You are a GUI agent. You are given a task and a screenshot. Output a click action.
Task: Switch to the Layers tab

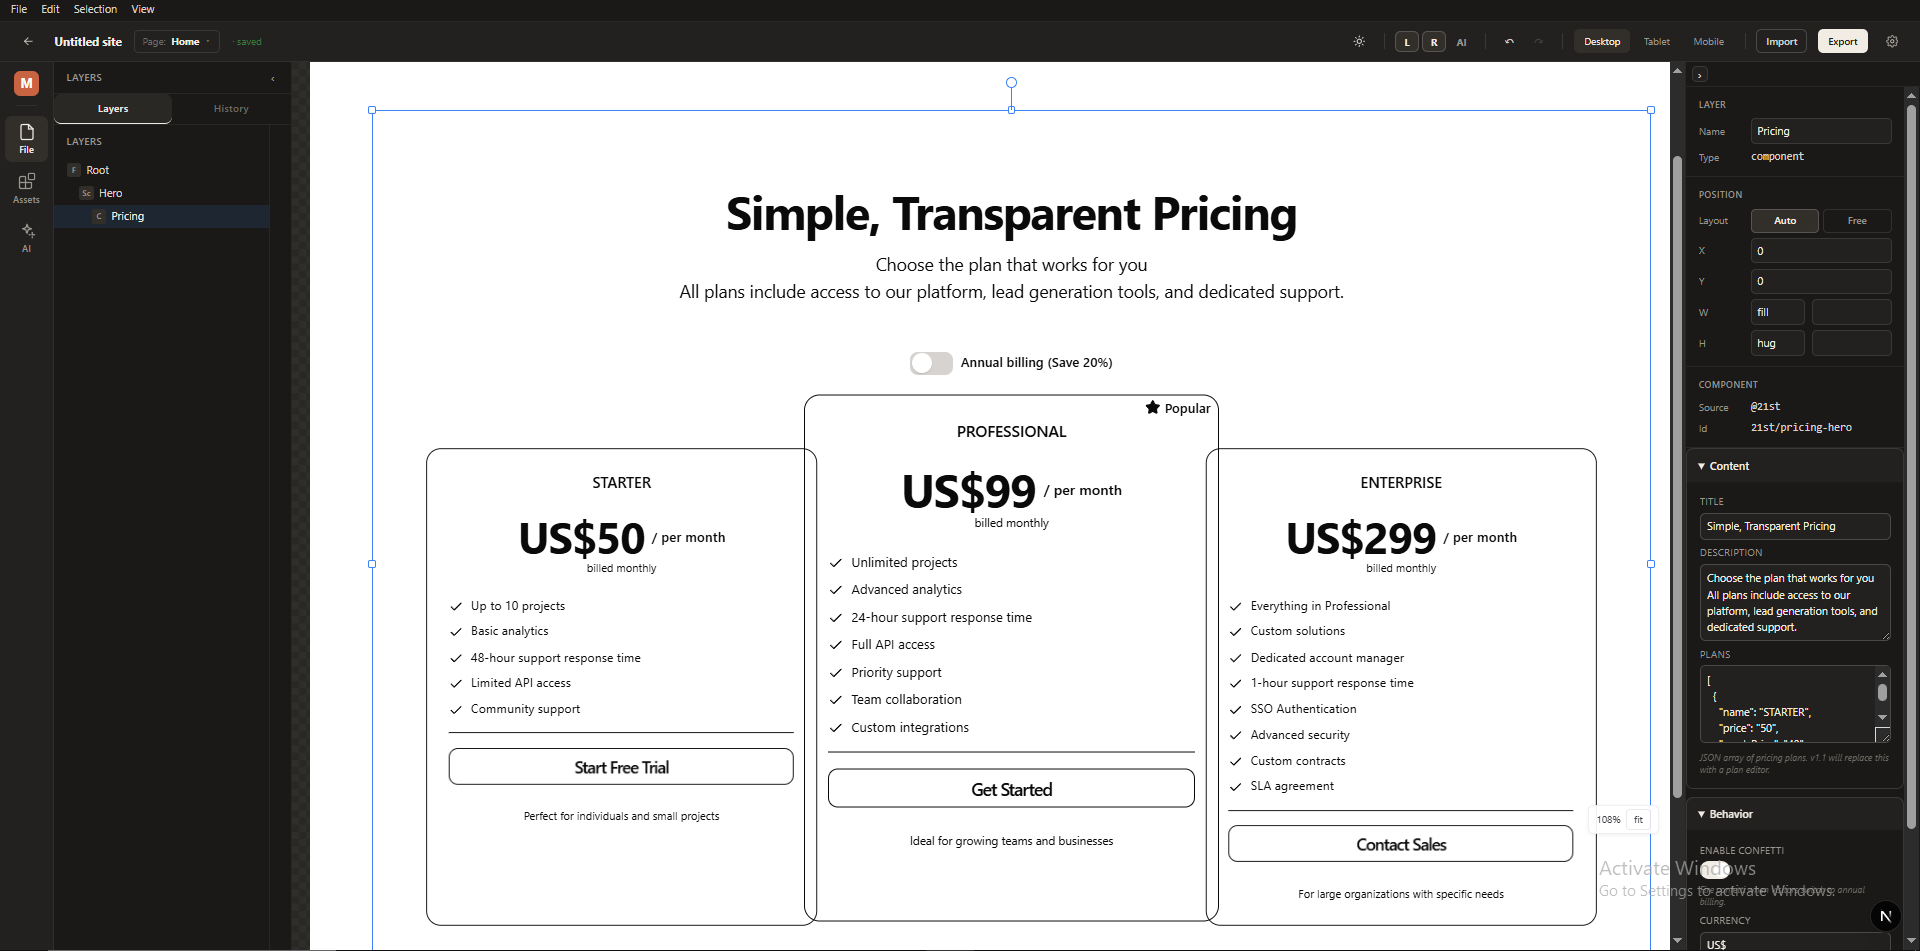113,109
